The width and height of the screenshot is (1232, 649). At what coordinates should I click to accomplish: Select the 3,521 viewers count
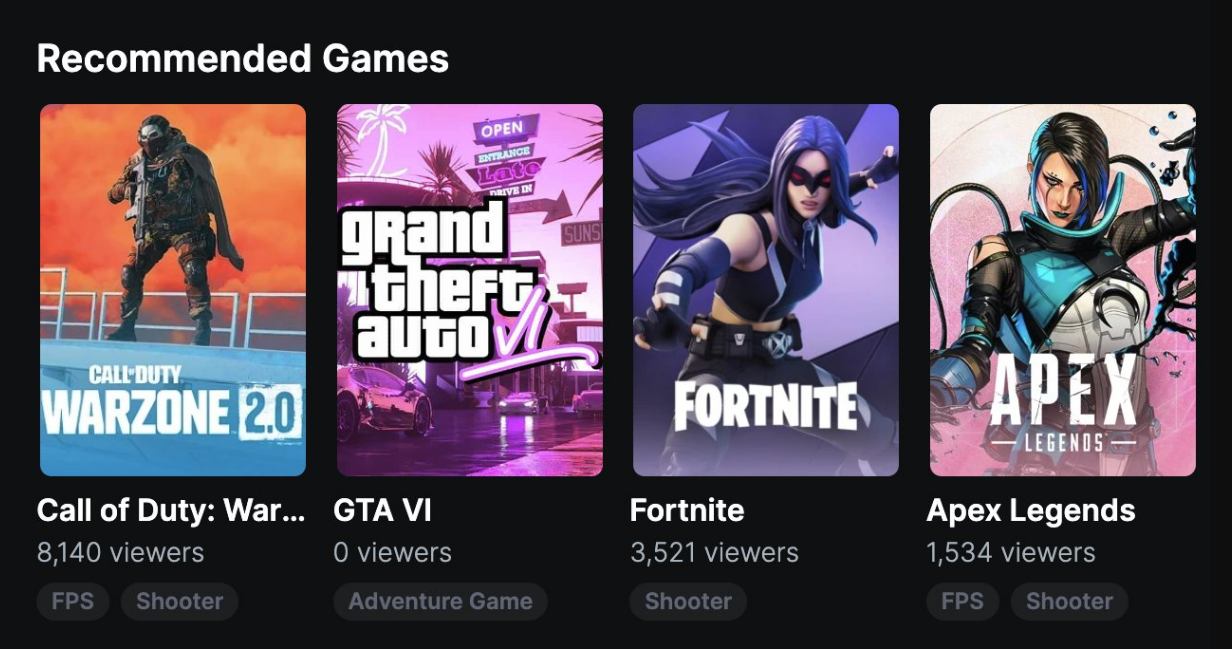[714, 552]
